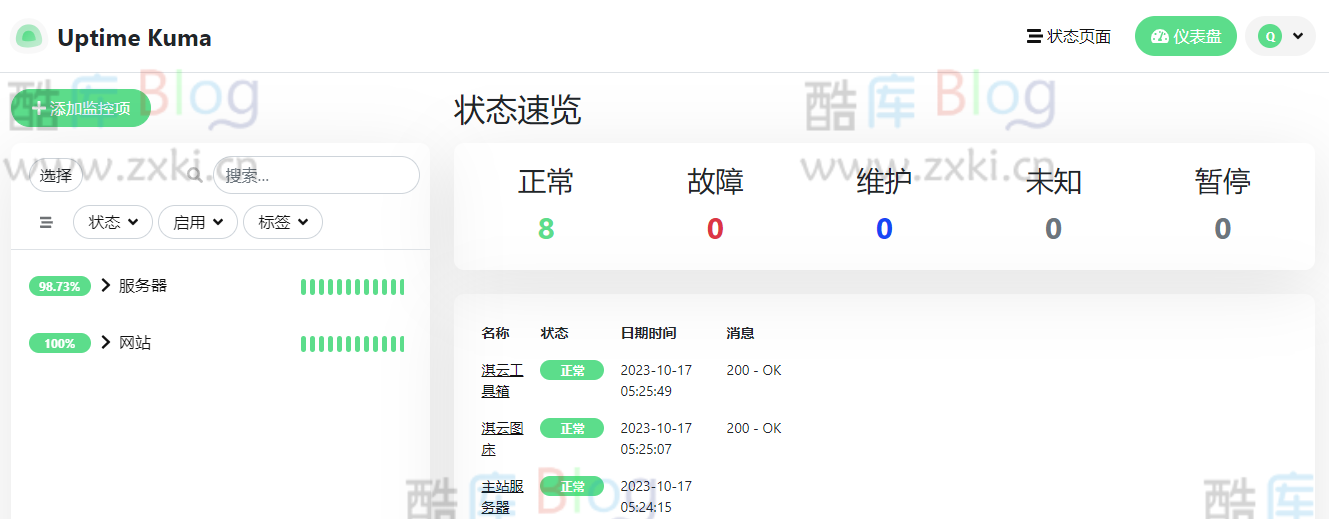
Task: Click the 未知 count of 0
Action: click(1053, 229)
